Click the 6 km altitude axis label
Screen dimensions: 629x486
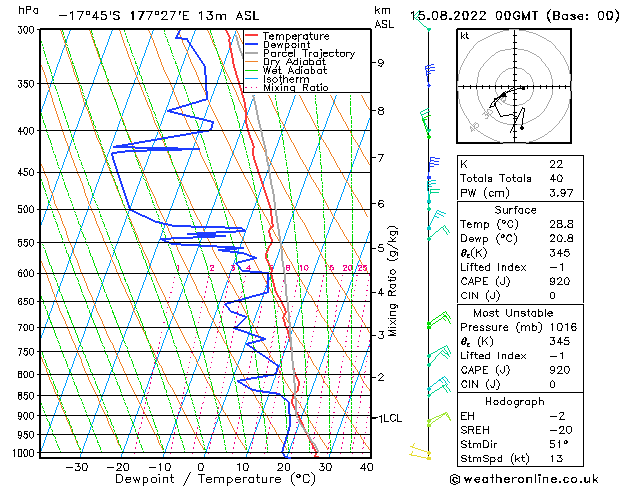click(x=380, y=204)
